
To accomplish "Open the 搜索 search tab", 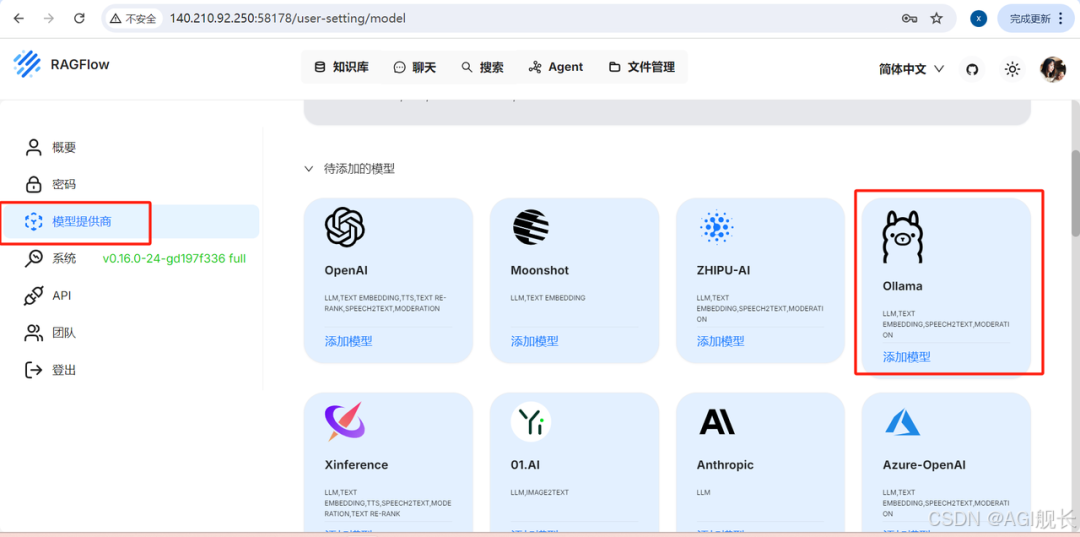I will coord(482,67).
